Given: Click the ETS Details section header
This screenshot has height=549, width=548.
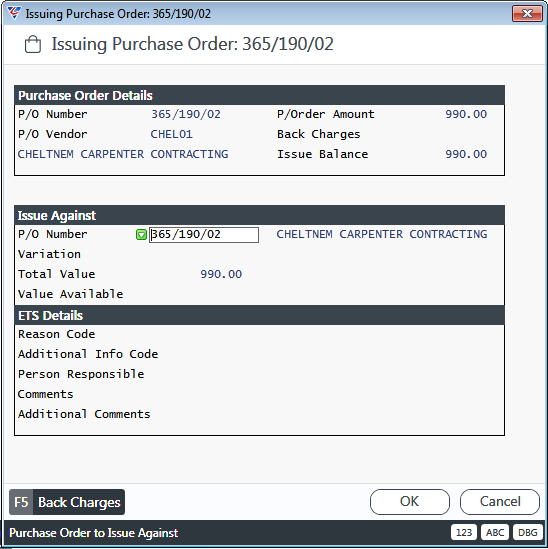Looking at the screenshot, I should [x=259, y=315].
